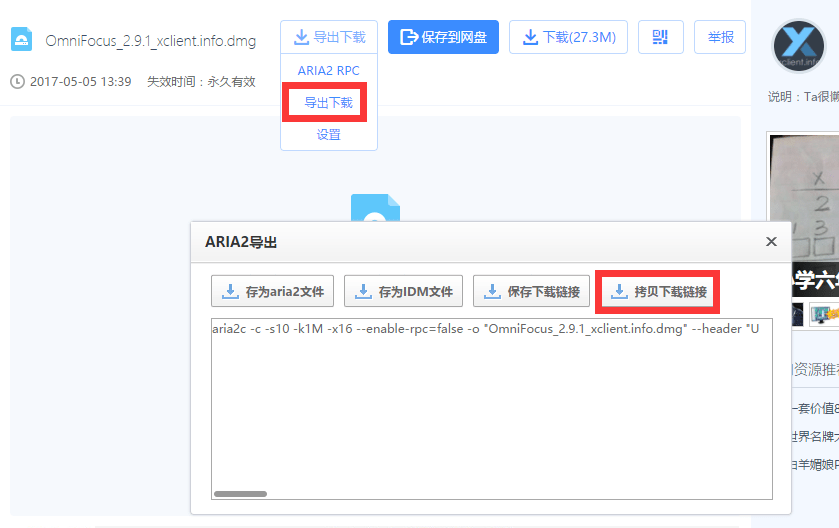Open the handwritten math ad thumbnail

804,214
